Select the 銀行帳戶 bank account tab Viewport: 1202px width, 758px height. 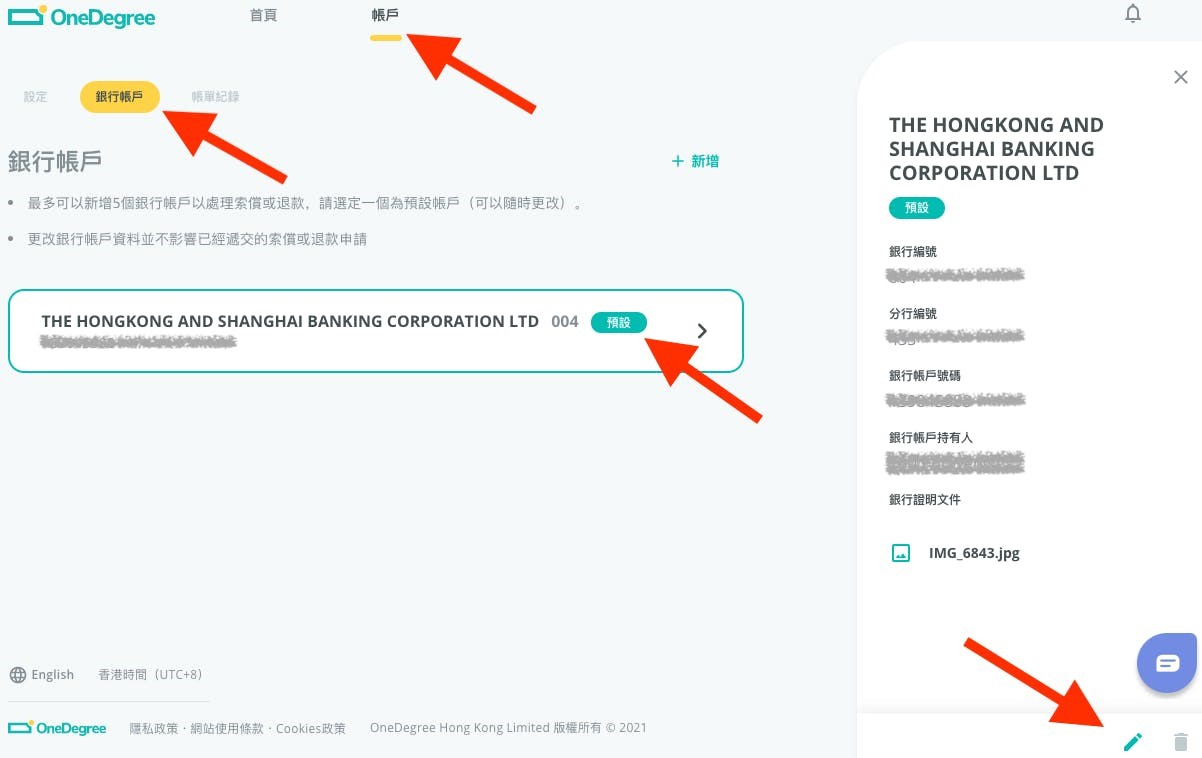[120, 97]
